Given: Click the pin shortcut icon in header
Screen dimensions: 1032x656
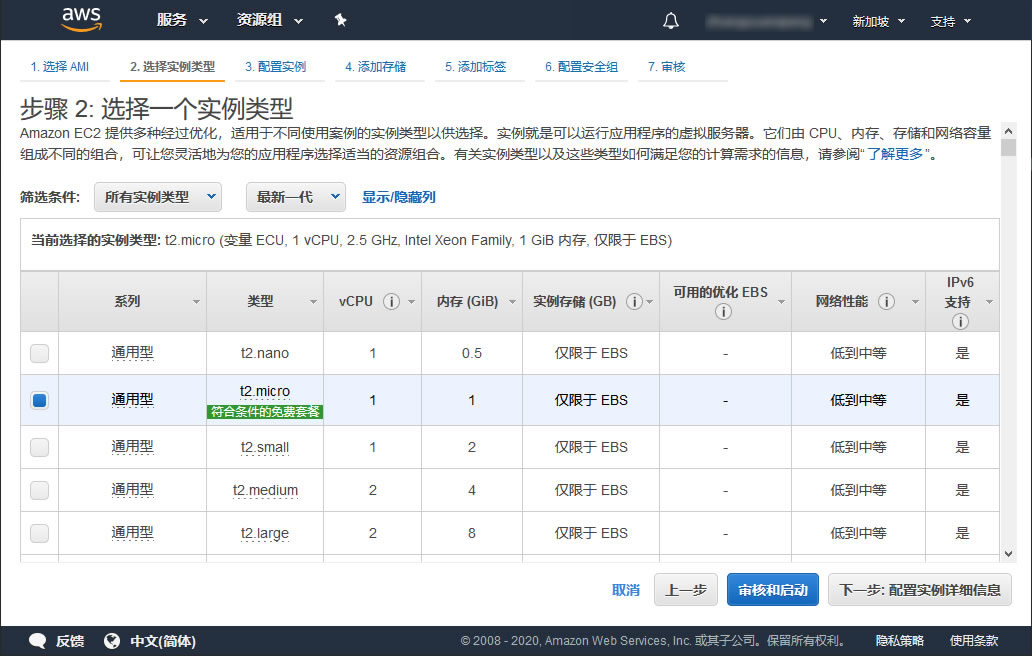Looking at the screenshot, I should coord(340,20).
